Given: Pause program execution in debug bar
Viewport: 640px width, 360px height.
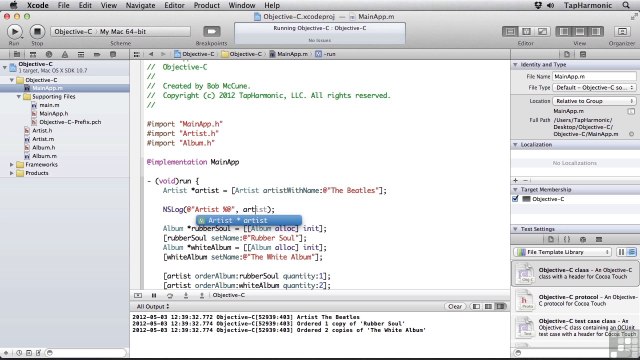Looking at the screenshot, I should click(x=154, y=295).
